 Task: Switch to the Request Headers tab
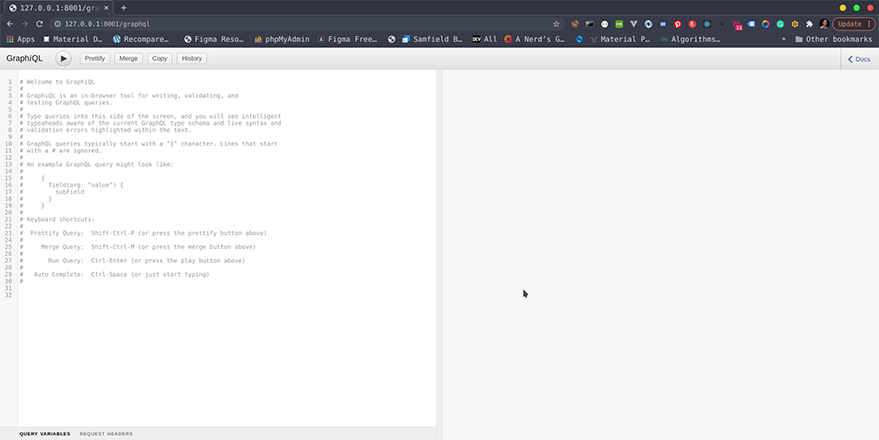coord(106,434)
